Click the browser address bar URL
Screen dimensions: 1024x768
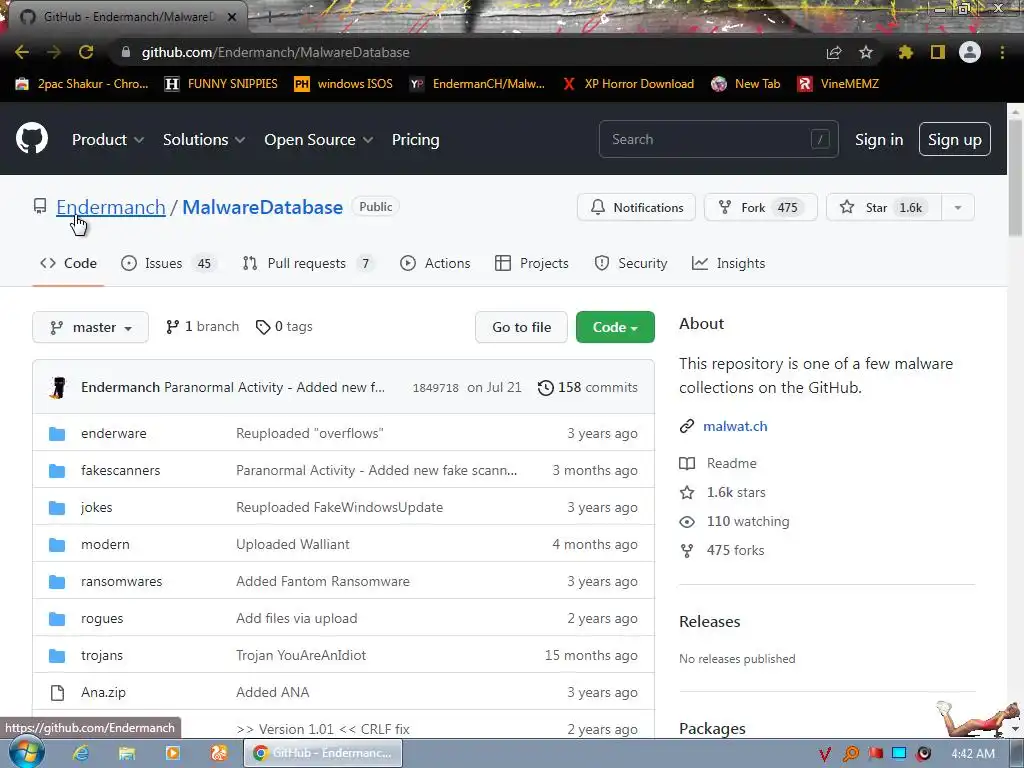click(x=276, y=52)
